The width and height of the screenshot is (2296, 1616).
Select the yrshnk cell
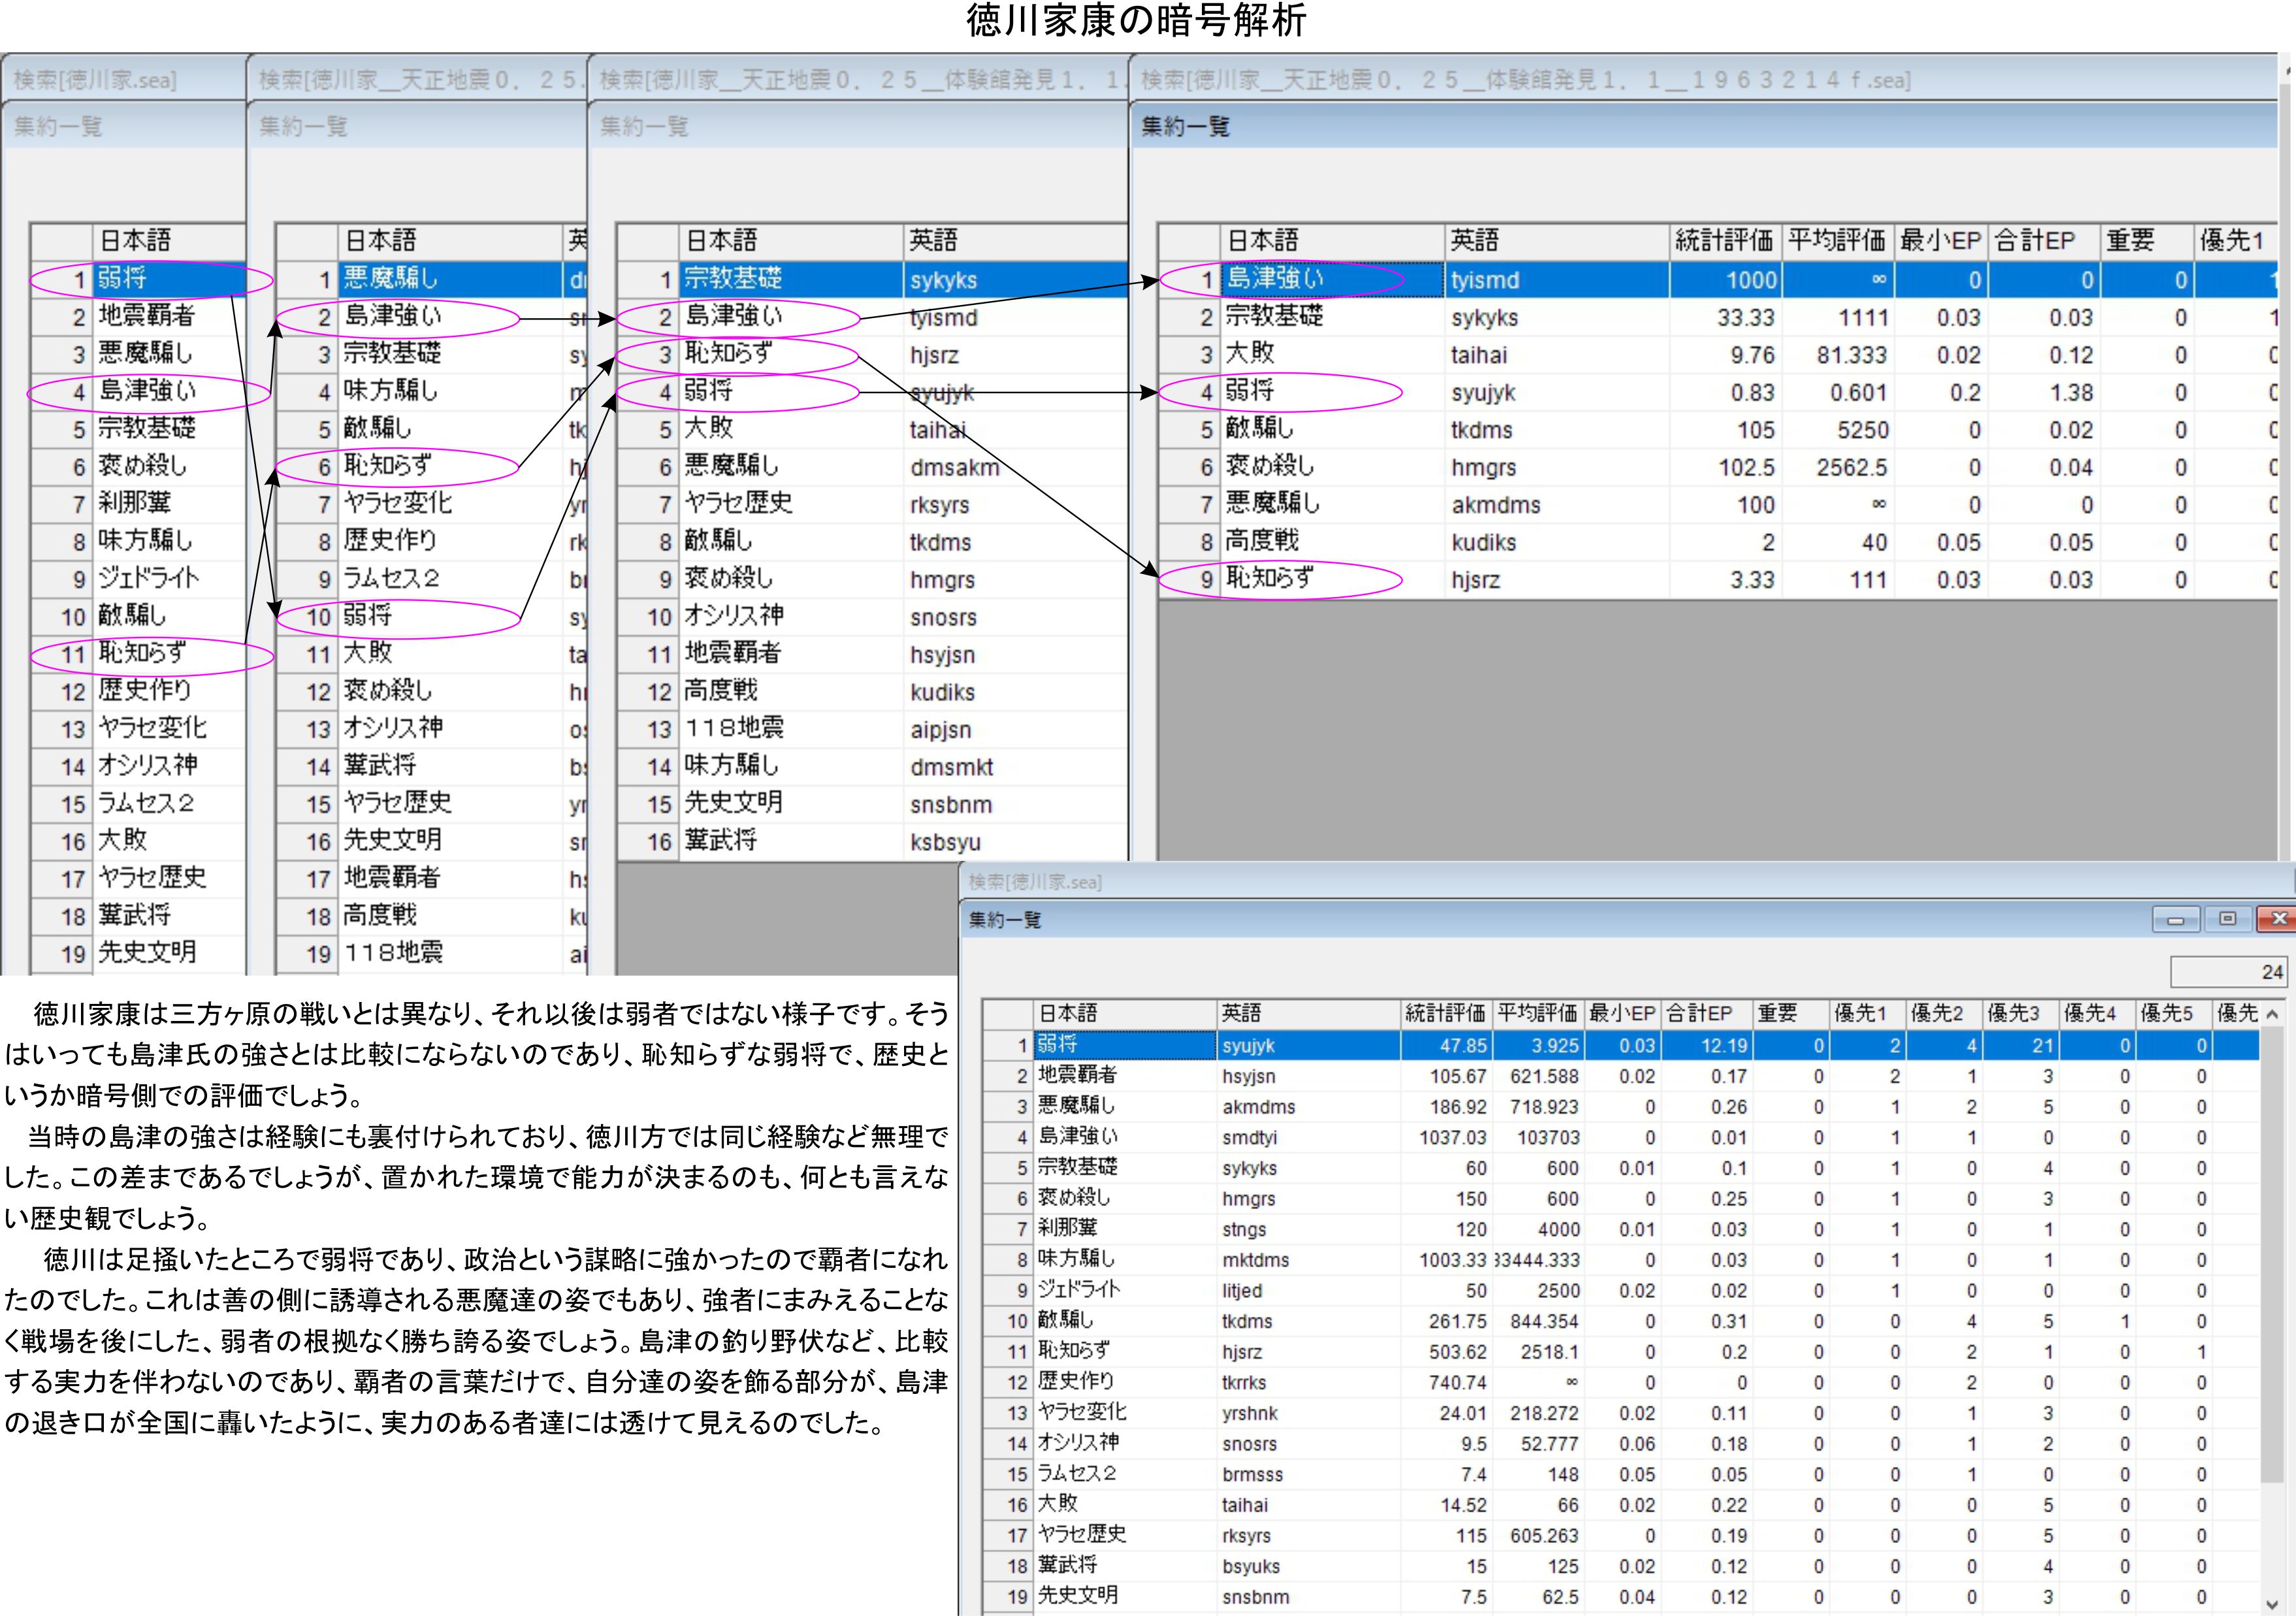(x=1308, y=1413)
